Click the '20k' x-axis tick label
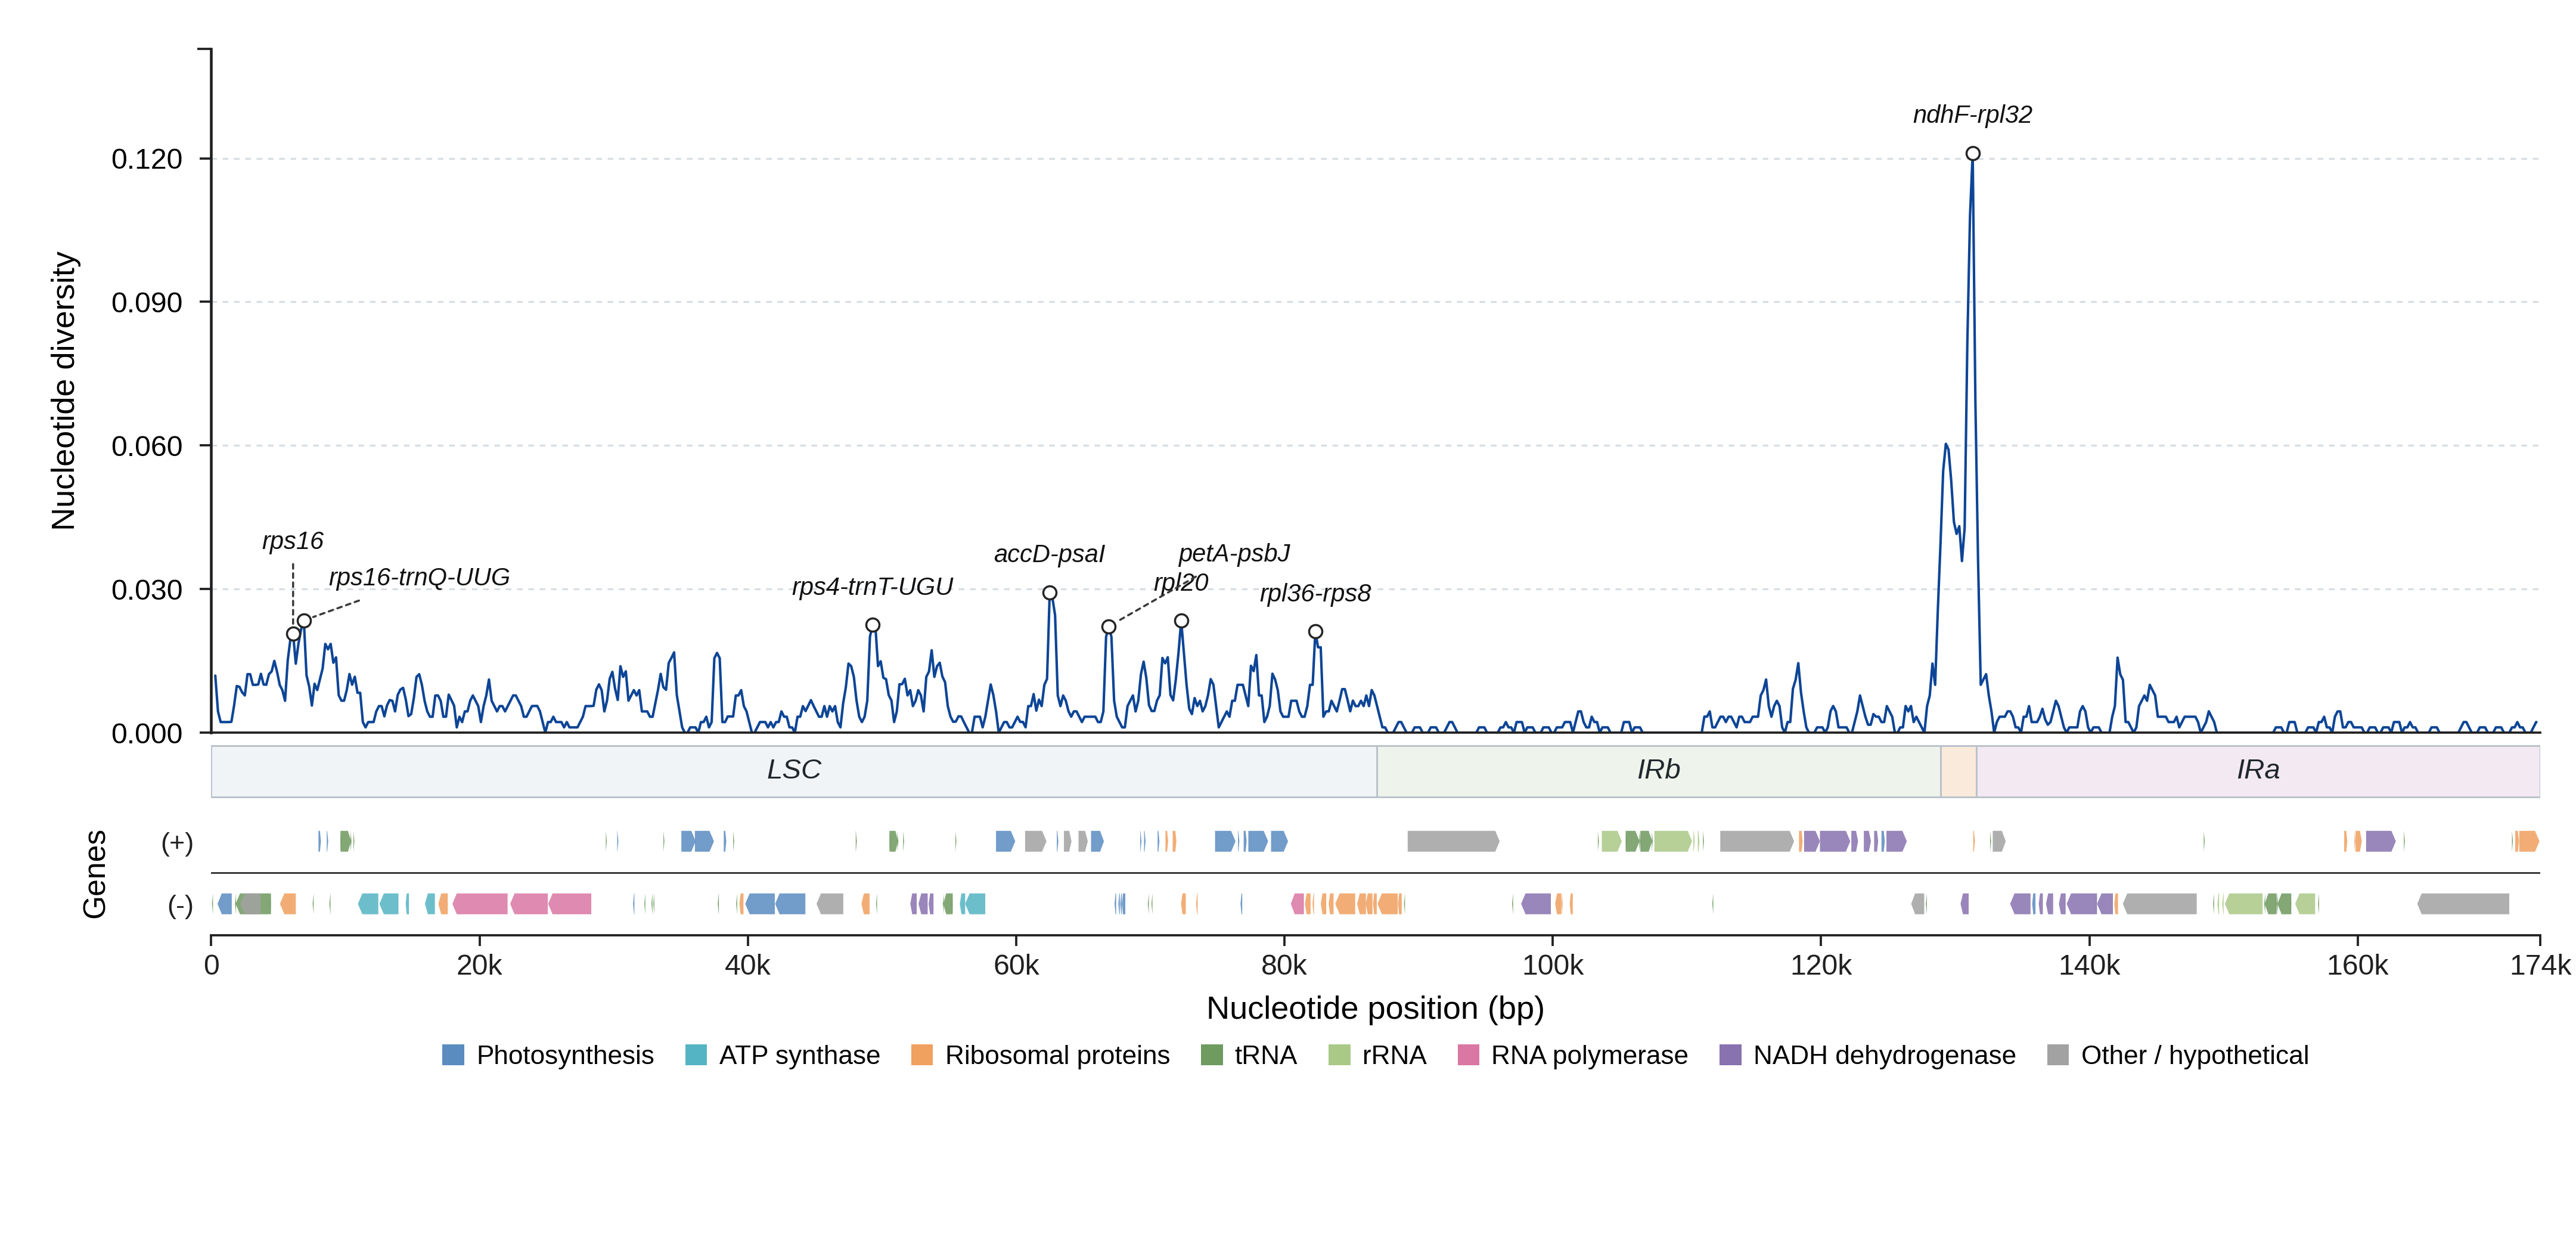The image size is (2576, 1253). tap(479, 966)
